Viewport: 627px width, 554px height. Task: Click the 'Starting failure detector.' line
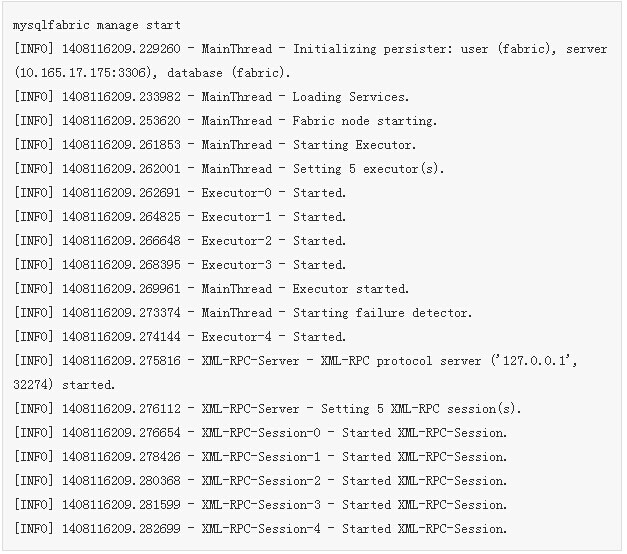tap(243, 313)
